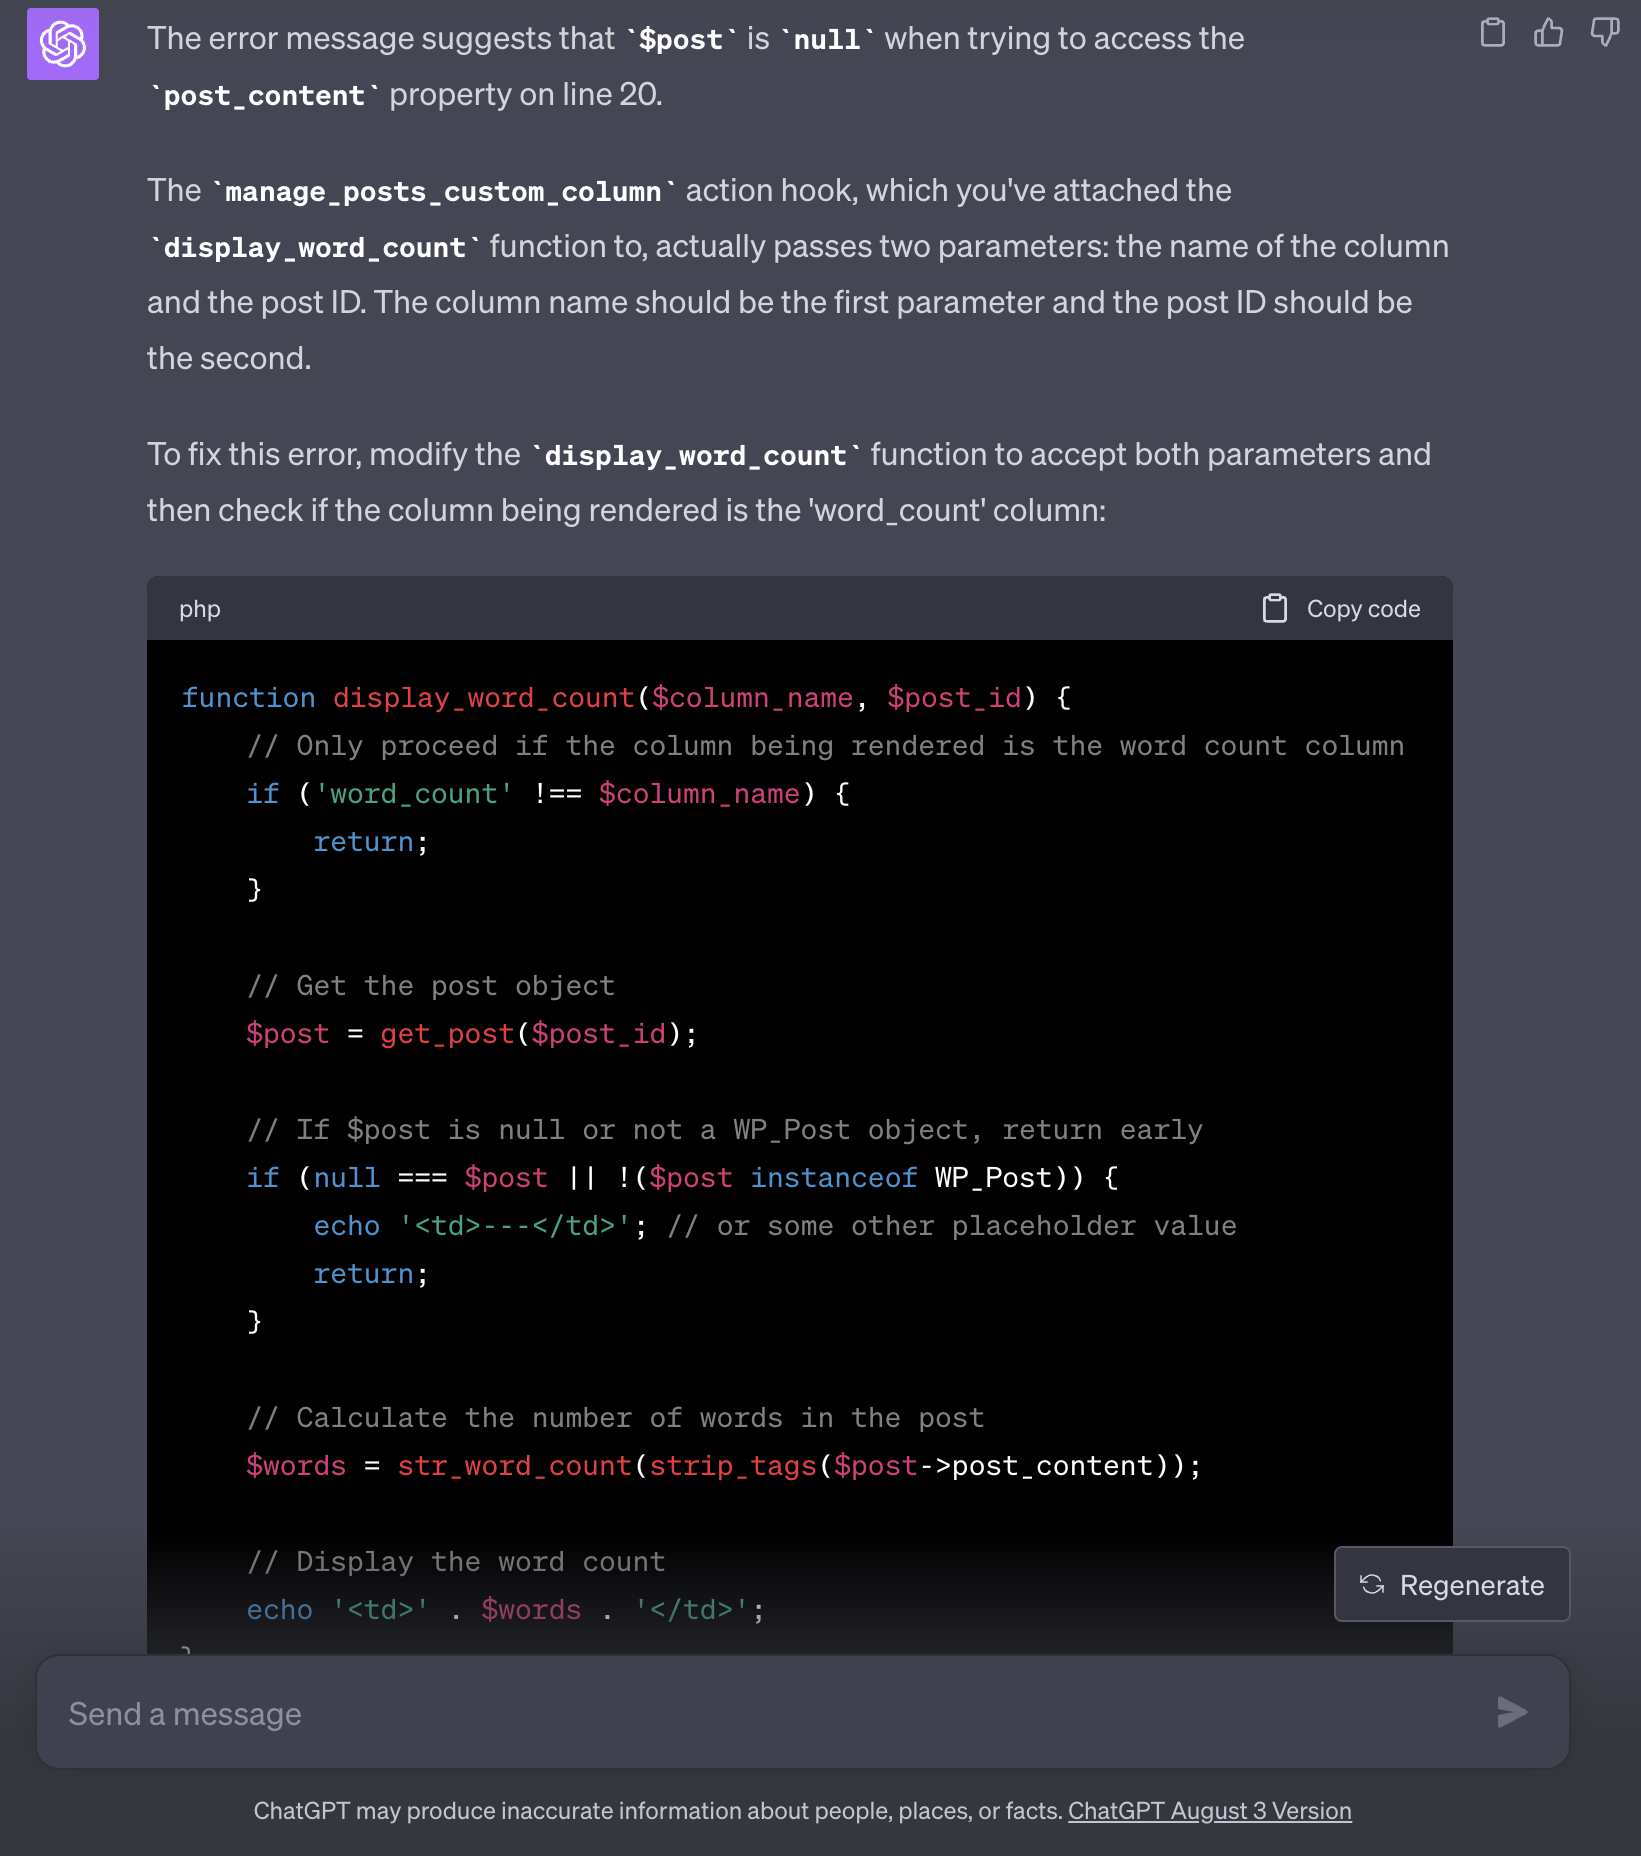Click the '// Only proceed if the column' comment
Viewport: 1641px width, 1856px height.
point(826,746)
